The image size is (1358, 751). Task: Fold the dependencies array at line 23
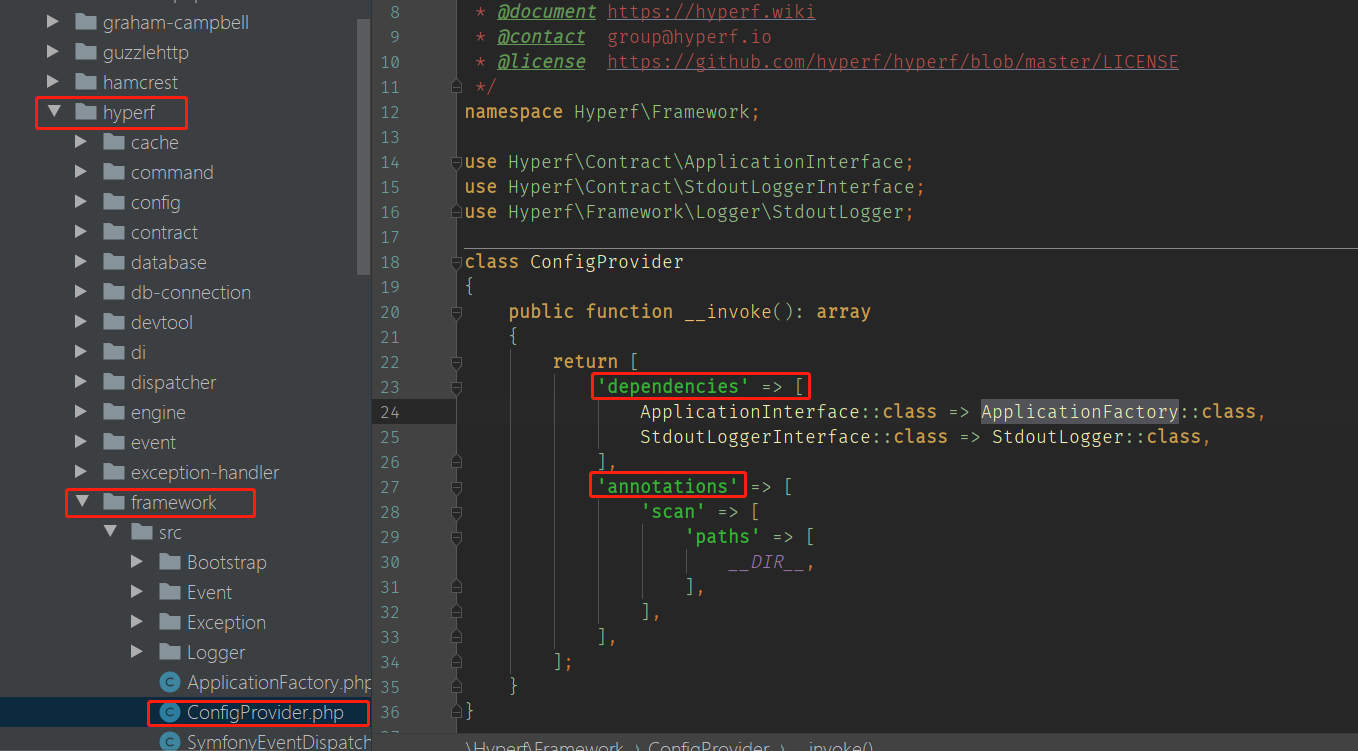click(457, 387)
